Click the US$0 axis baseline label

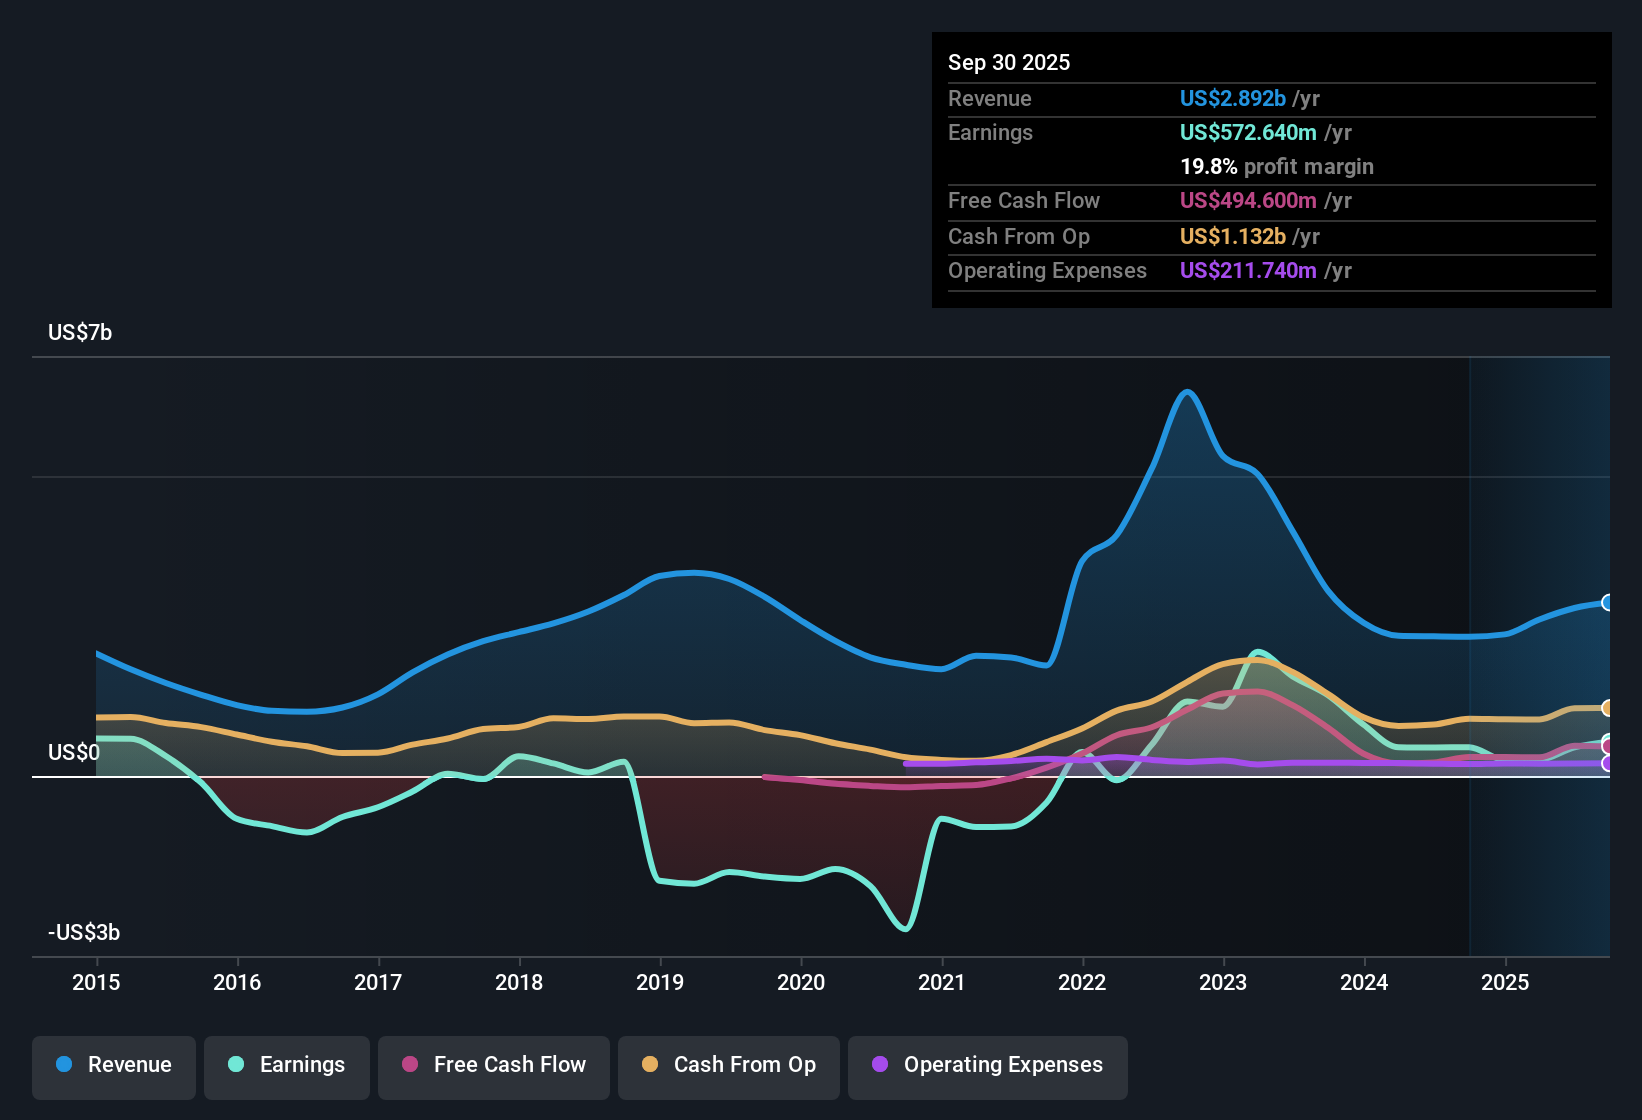click(75, 752)
